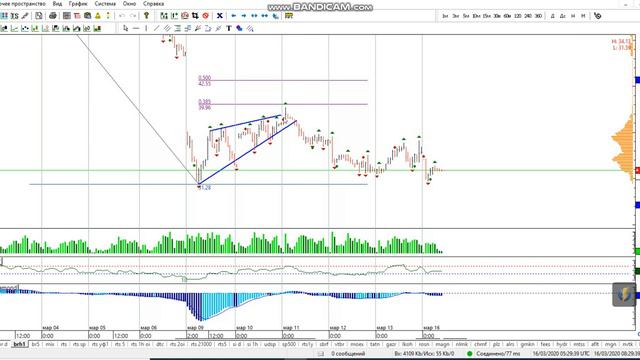The height and width of the screenshot is (360, 640).
Task: Click the 0 сообщений status bar entry
Action: (348, 353)
